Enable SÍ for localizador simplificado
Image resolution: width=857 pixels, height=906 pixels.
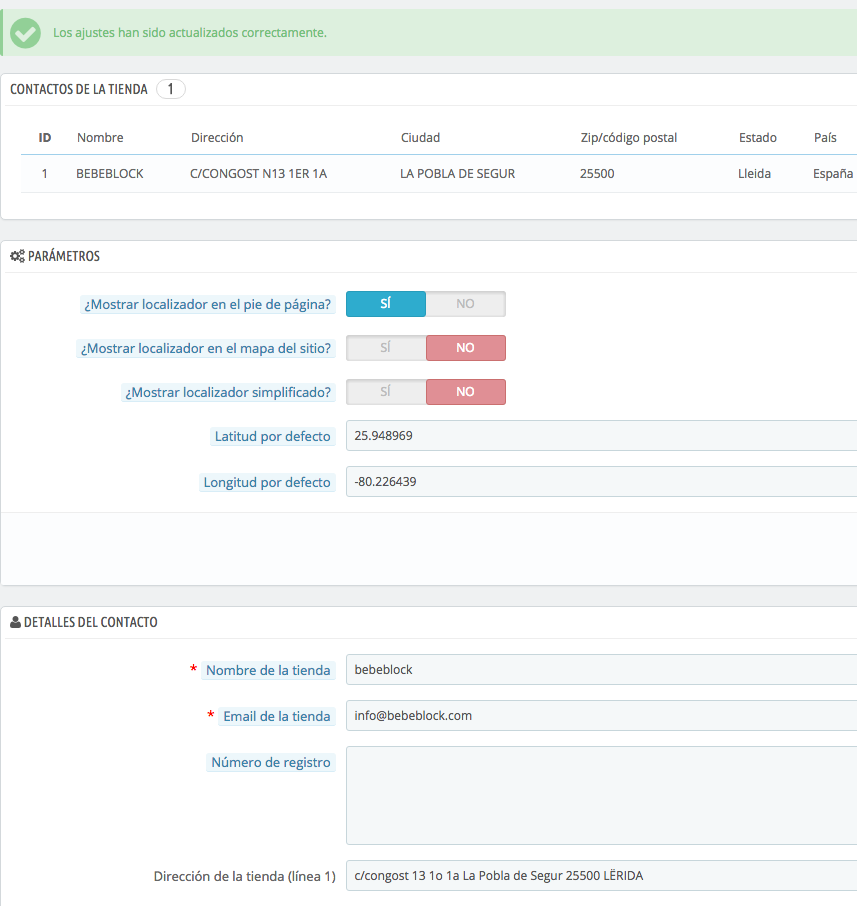point(386,392)
